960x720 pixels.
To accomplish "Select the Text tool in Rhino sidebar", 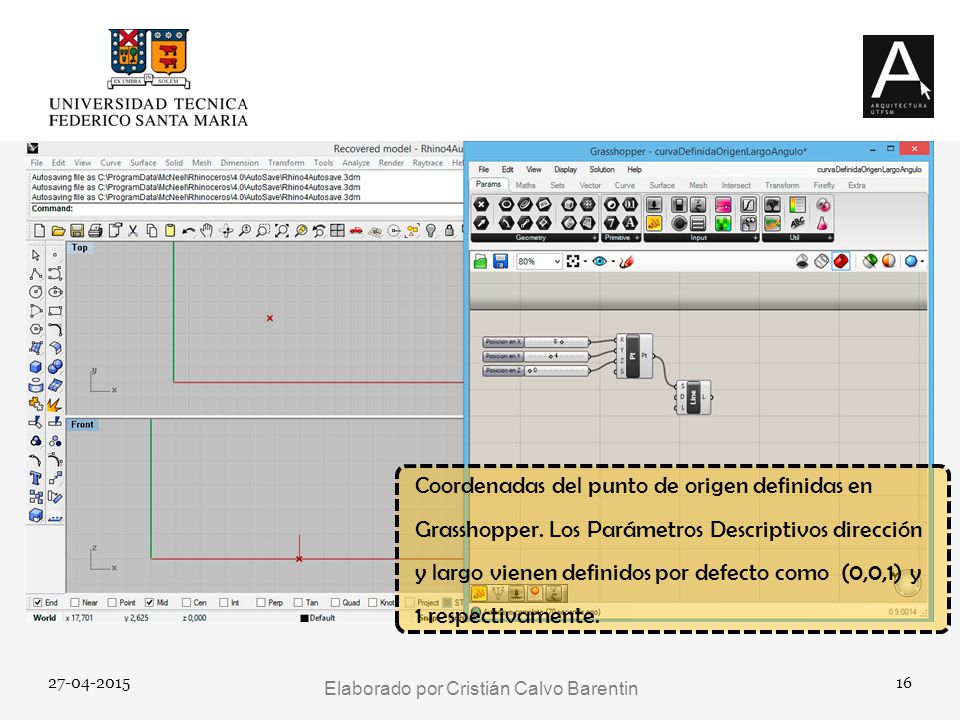I will tap(36, 478).
